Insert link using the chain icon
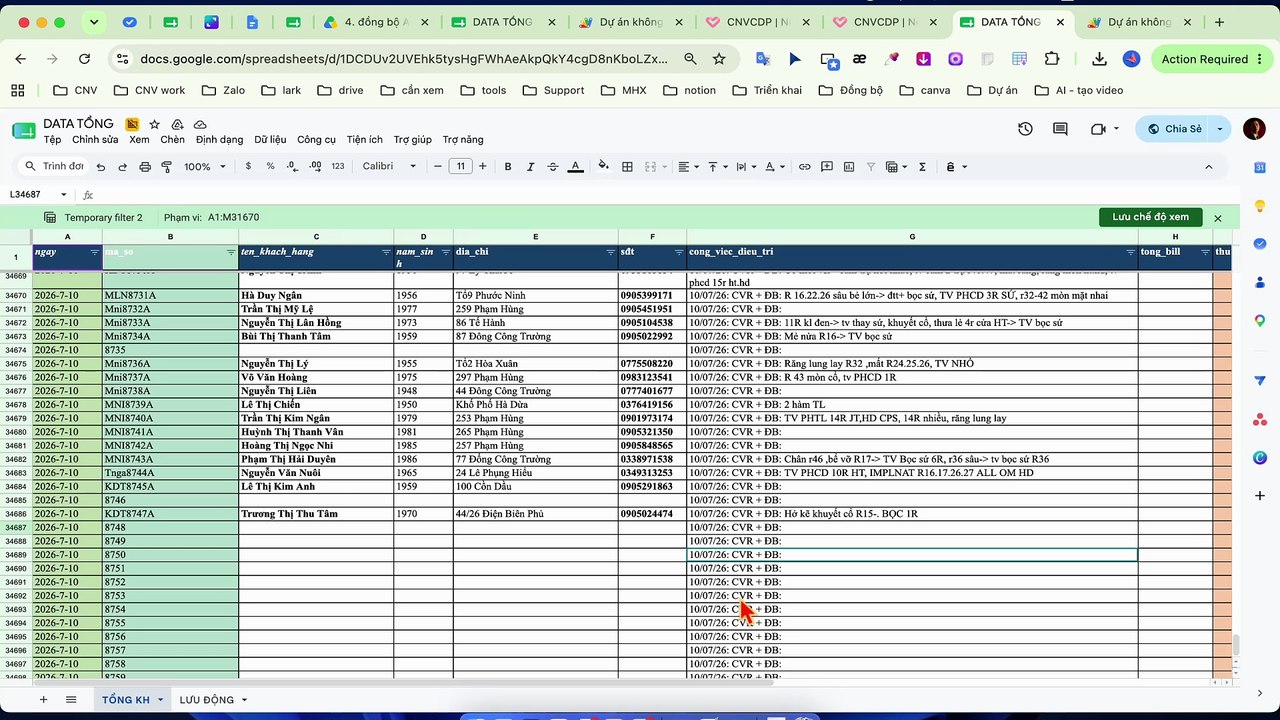This screenshot has width=1280, height=720. pos(804,167)
